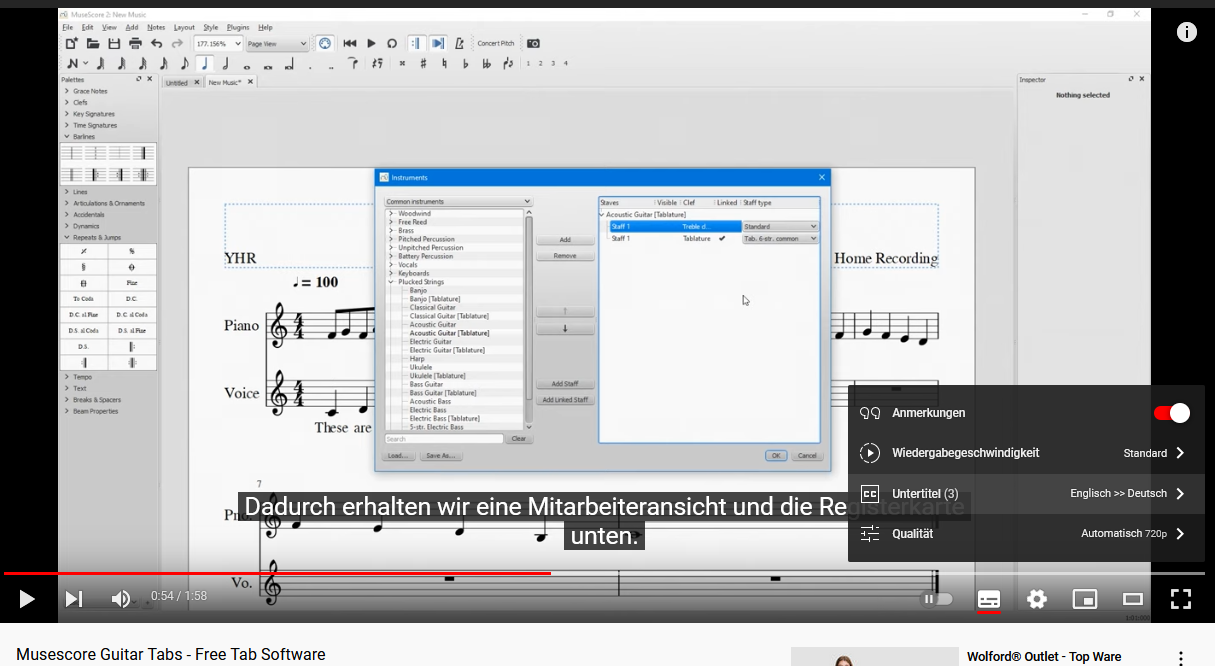Save the score with the floppy disk icon
The image size is (1215, 666).
click(x=114, y=43)
